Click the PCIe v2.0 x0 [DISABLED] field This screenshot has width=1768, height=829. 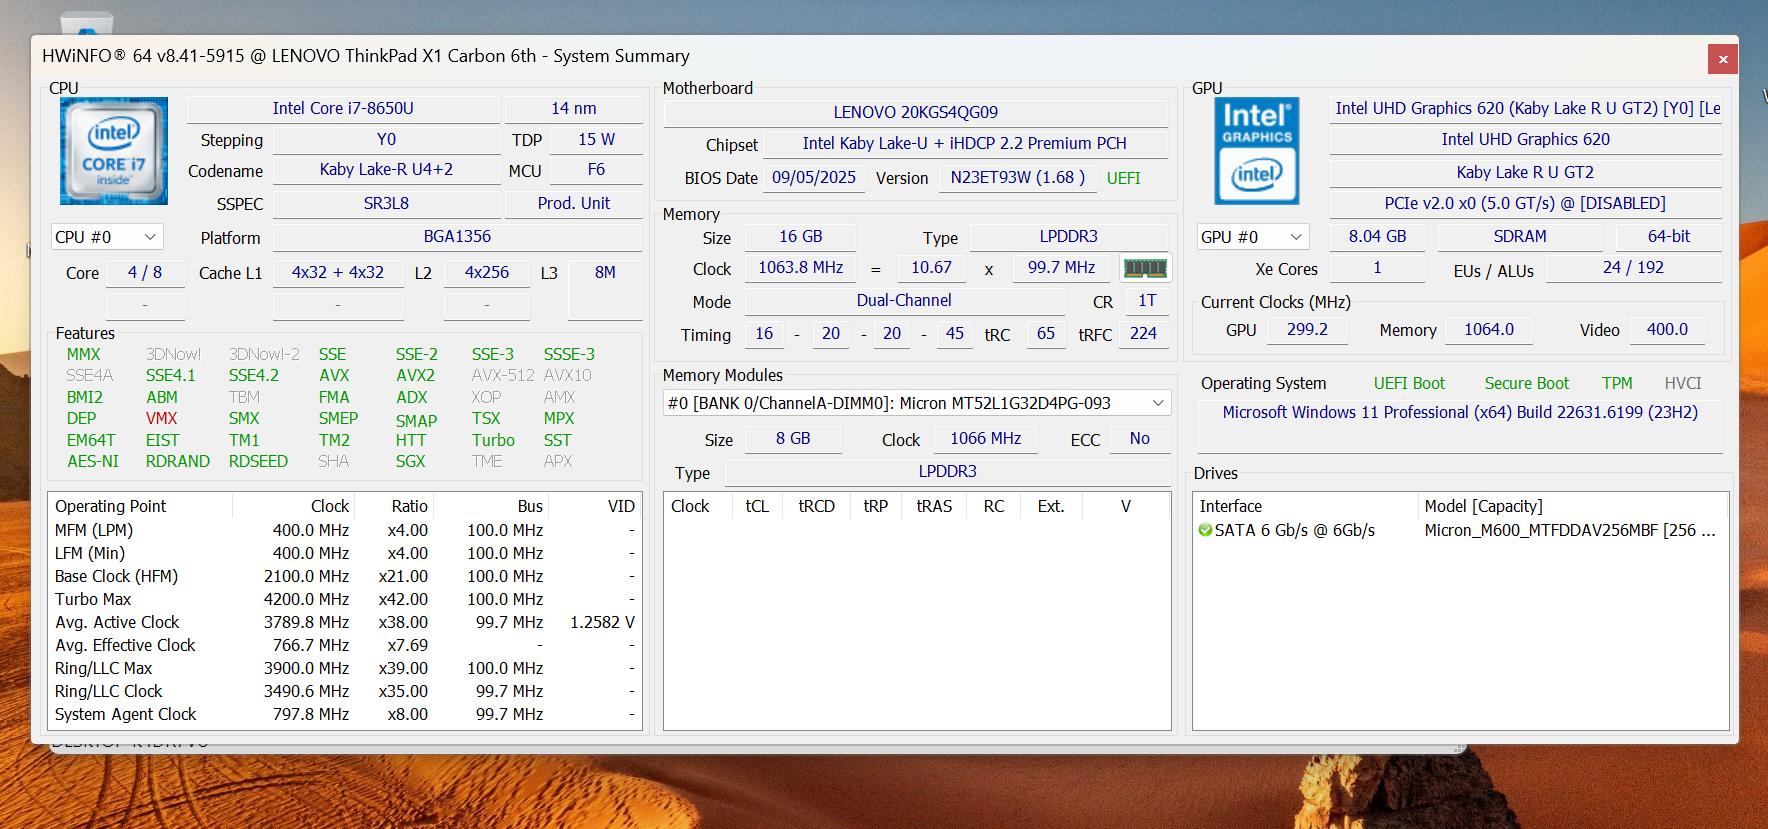[x=1525, y=203]
